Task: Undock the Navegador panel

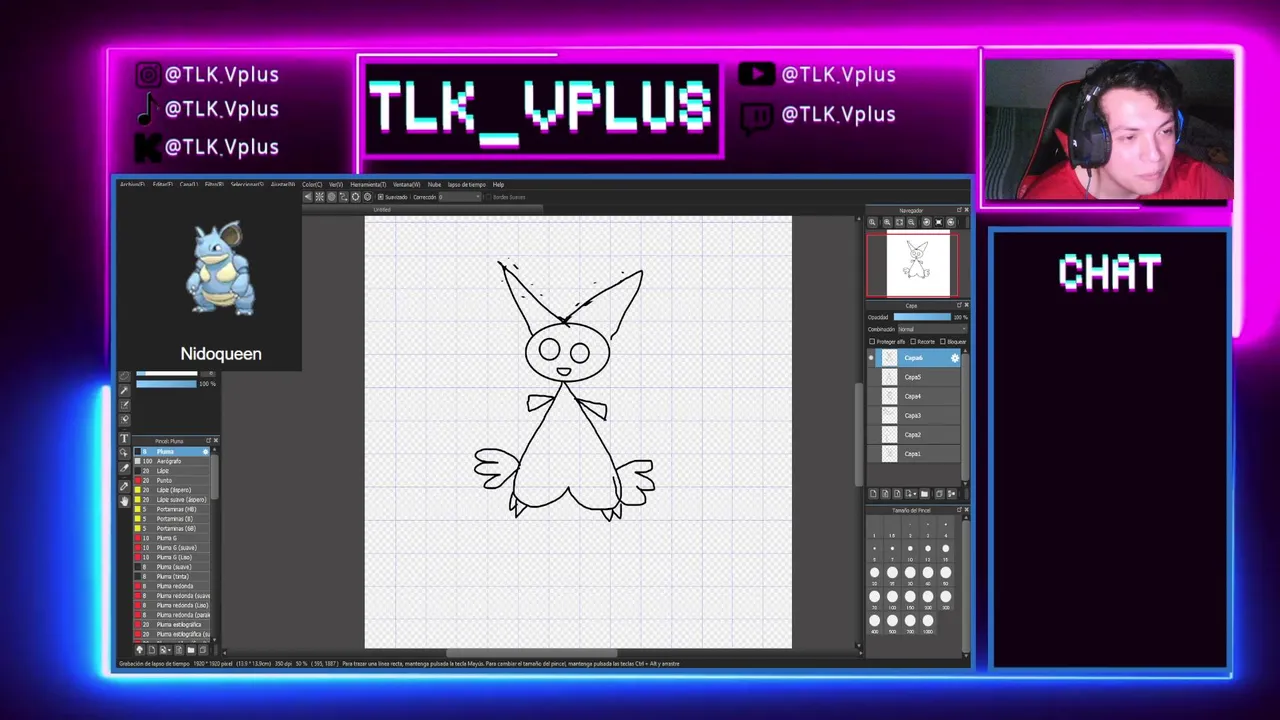Action: point(959,210)
